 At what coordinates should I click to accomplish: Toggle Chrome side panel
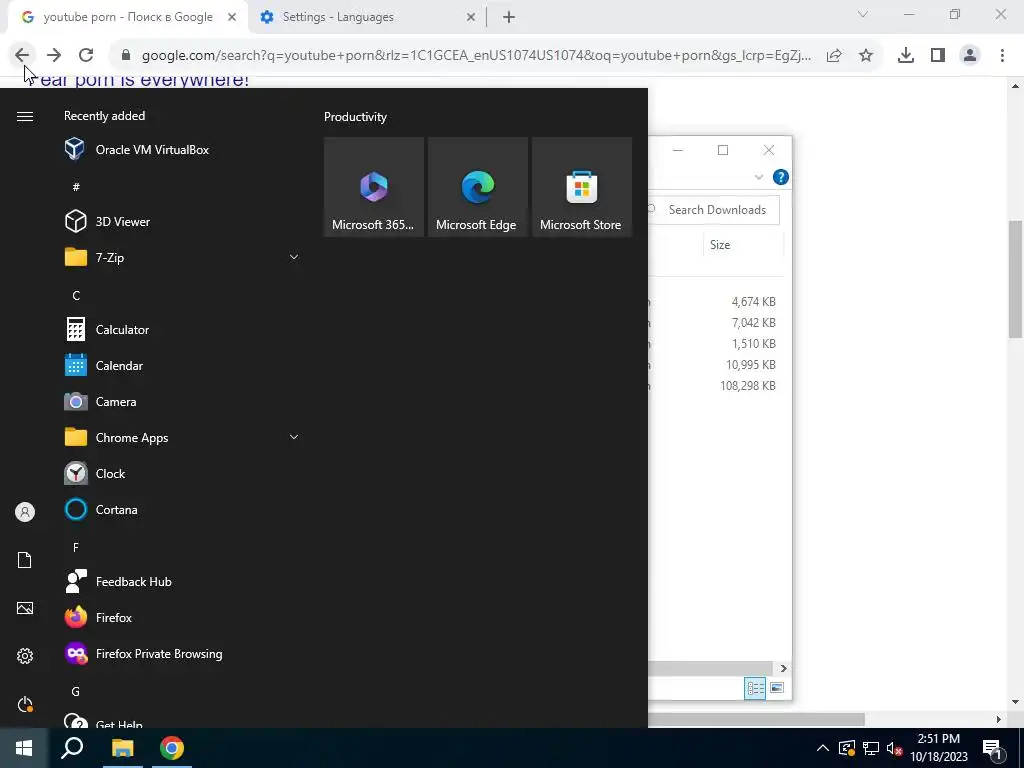click(938, 56)
